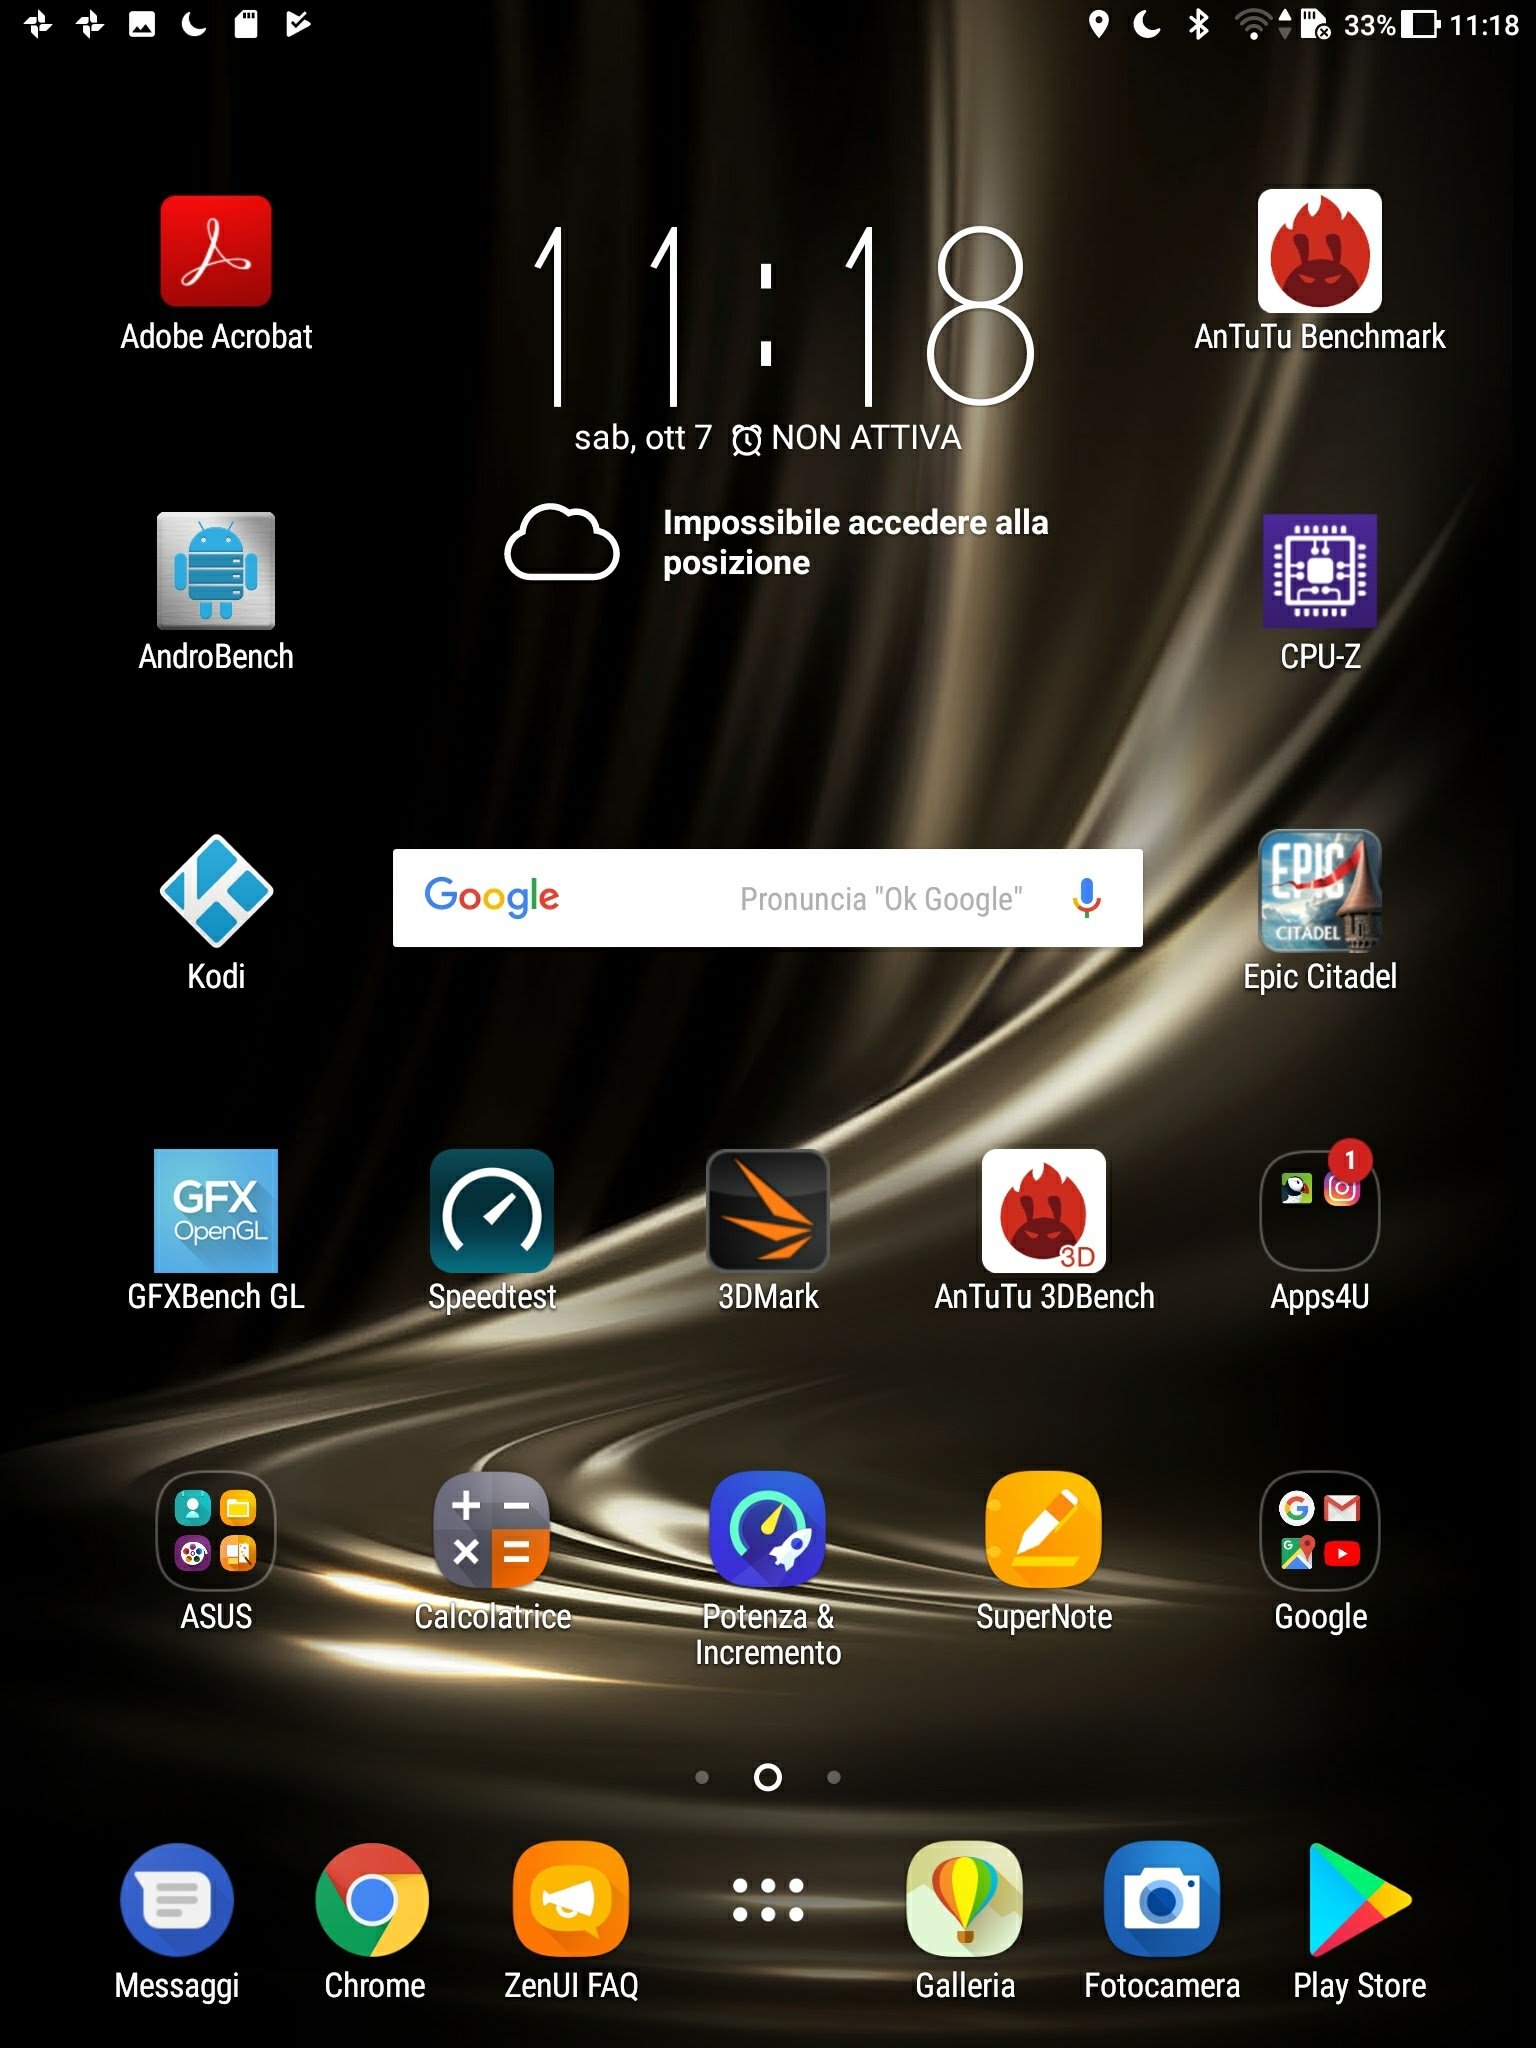The image size is (1536, 2048).
Task: Switch to the third home page dot
Action: (x=834, y=1777)
